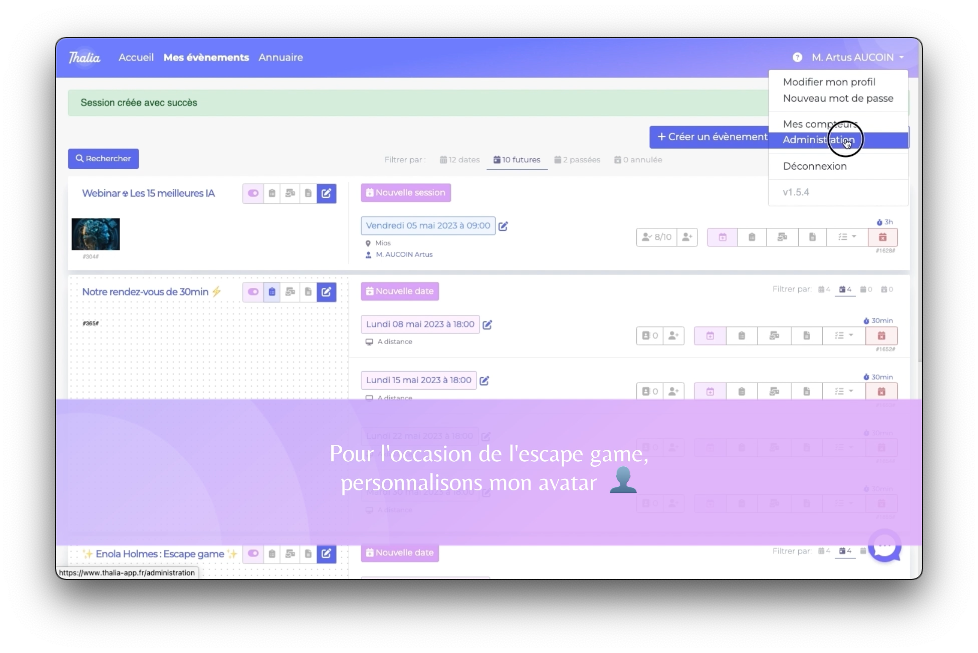Click the Webinar event thumbnail image

pyautogui.click(x=96, y=234)
